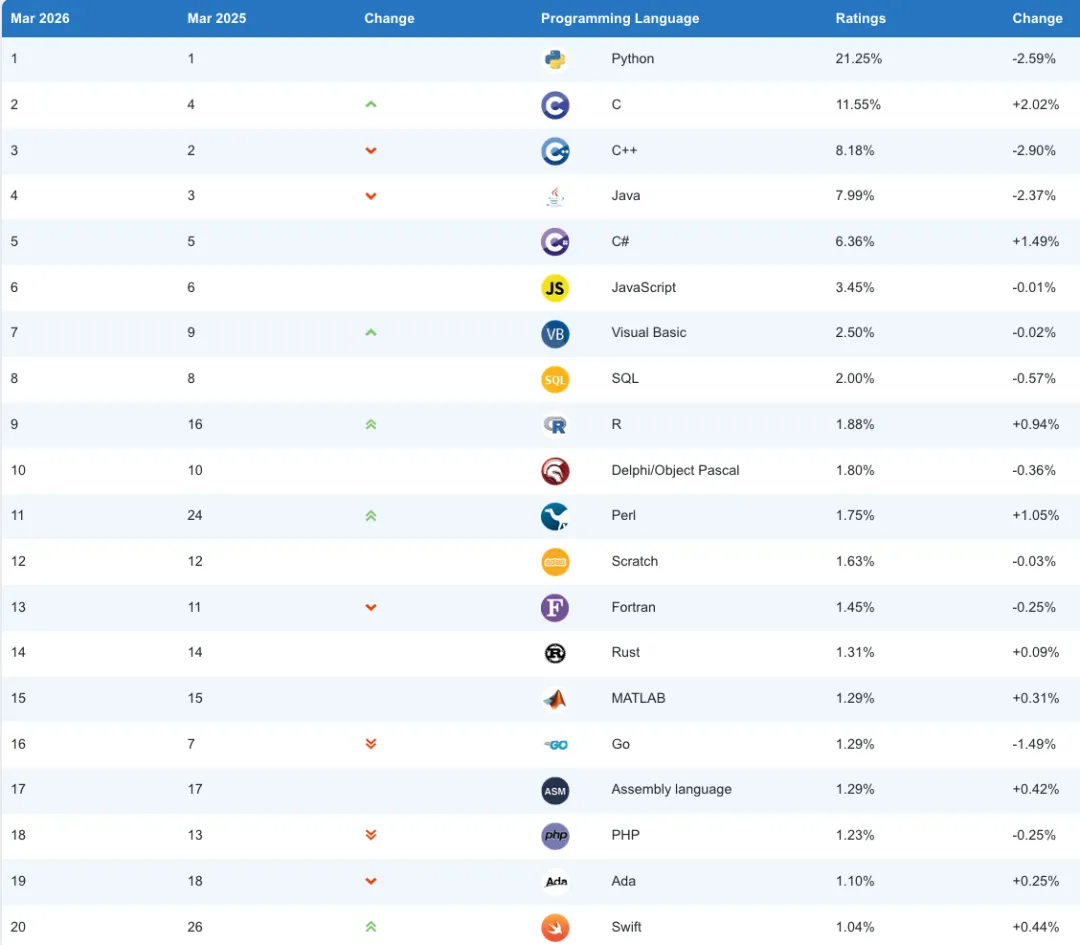Click the orange SQL icon
Viewport: 1080px width, 945px height.
click(555, 379)
